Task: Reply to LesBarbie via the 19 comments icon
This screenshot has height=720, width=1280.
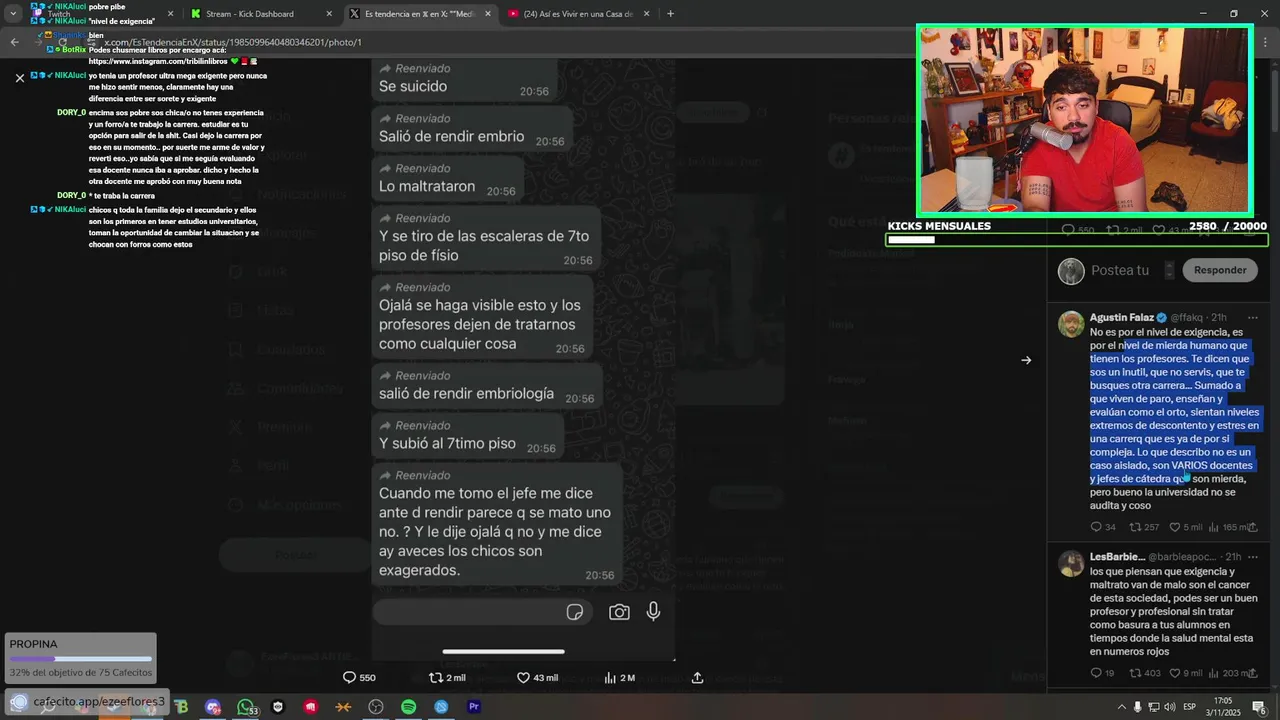Action: pos(1103,673)
